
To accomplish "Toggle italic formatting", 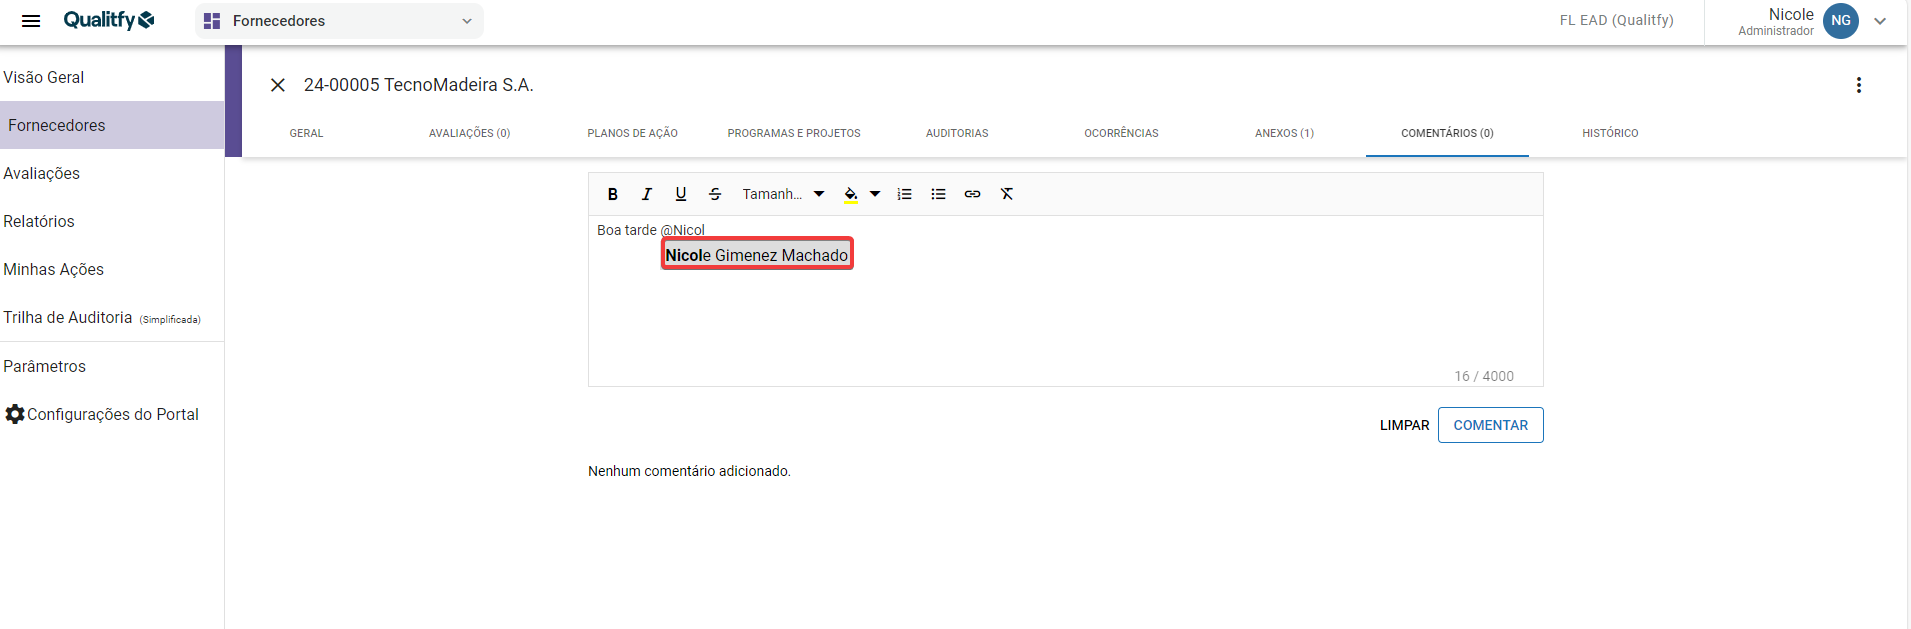I will pos(647,194).
